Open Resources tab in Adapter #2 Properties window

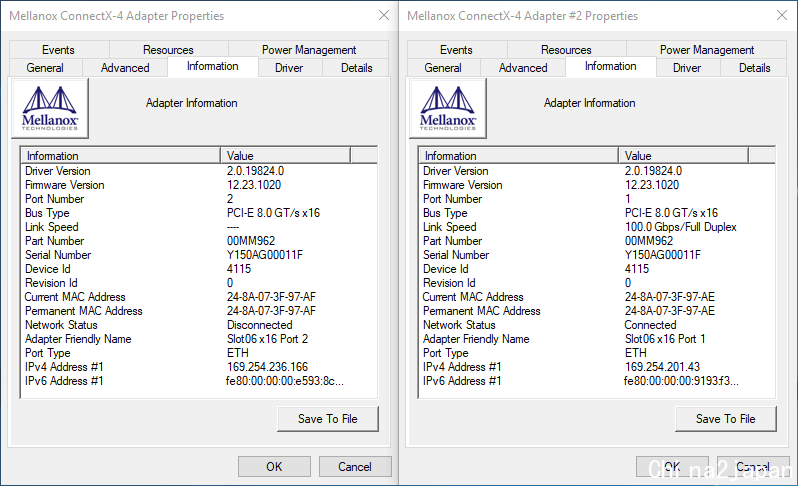click(566, 49)
